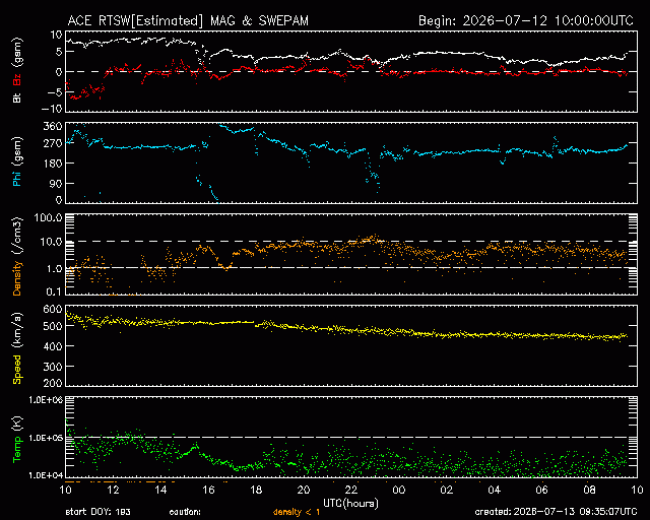This screenshot has width=650, height=520.
Task: Click the 'Bt Bz (gsm)' axis label
Action: click(17, 70)
